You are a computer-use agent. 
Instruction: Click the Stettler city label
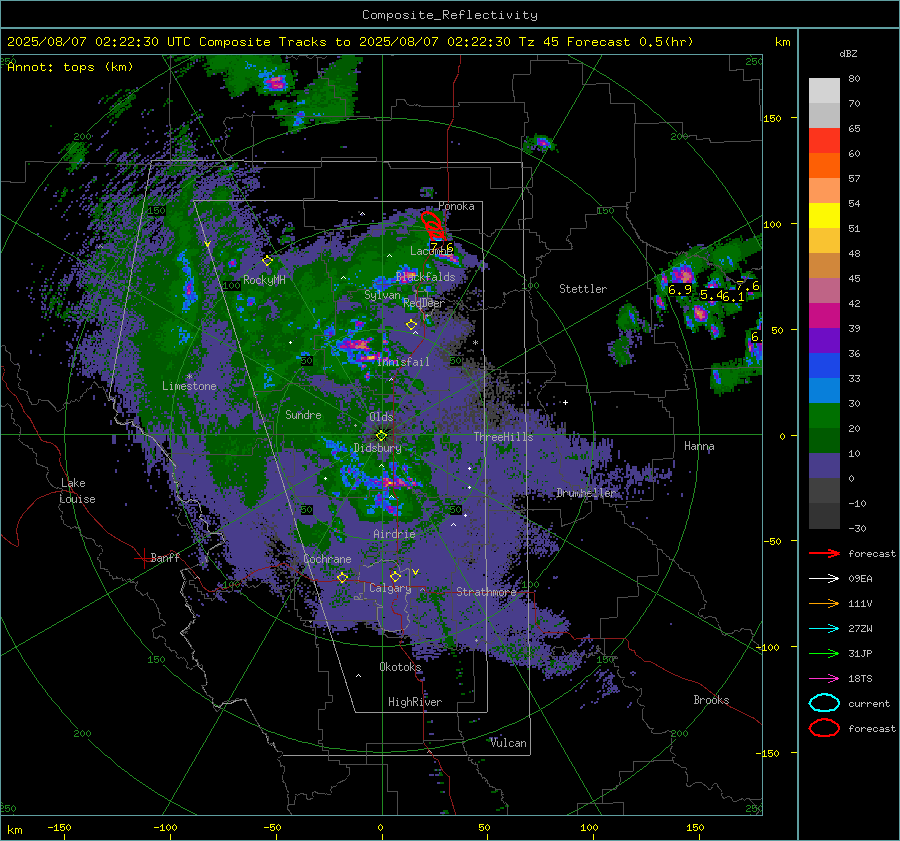click(x=583, y=289)
